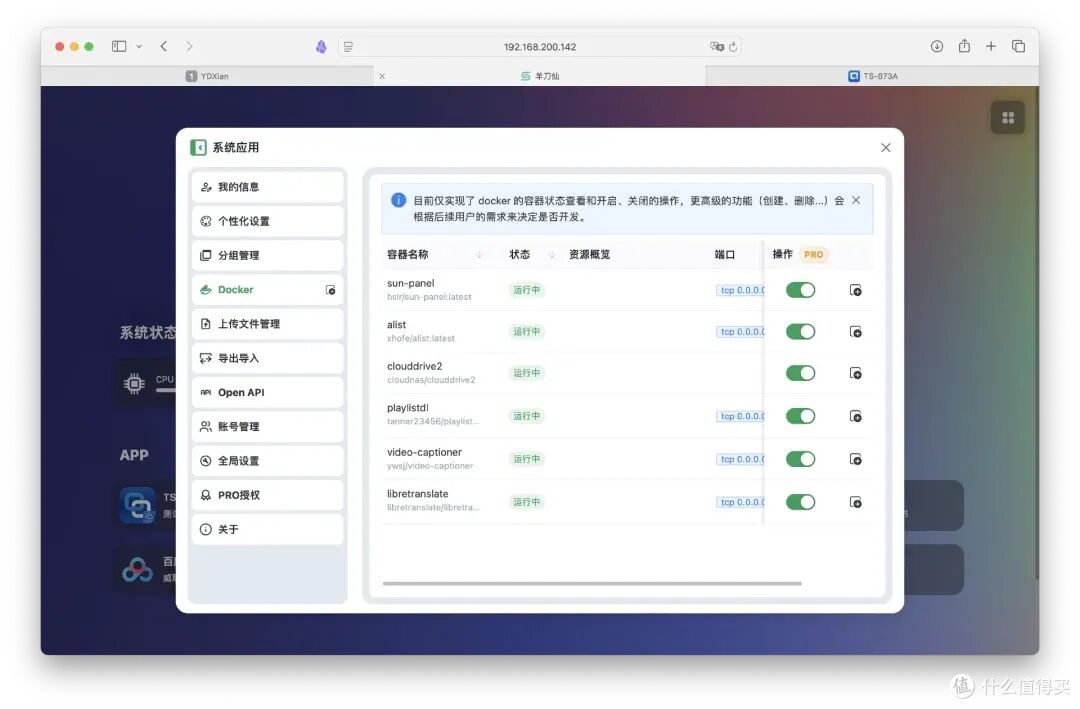Show tab overview
Image resolution: width=1080 pixels, height=709 pixels.
pos(1018,46)
